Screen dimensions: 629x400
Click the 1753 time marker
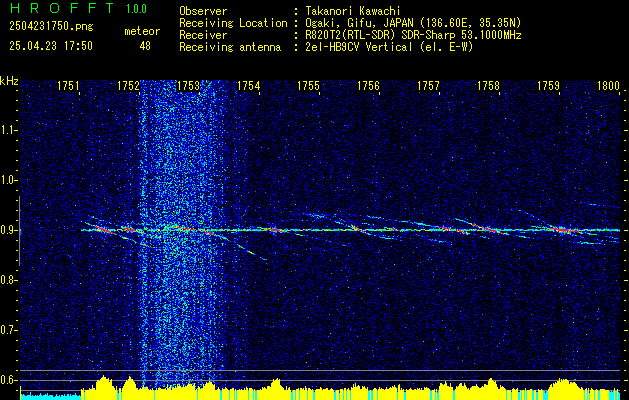tap(188, 85)
